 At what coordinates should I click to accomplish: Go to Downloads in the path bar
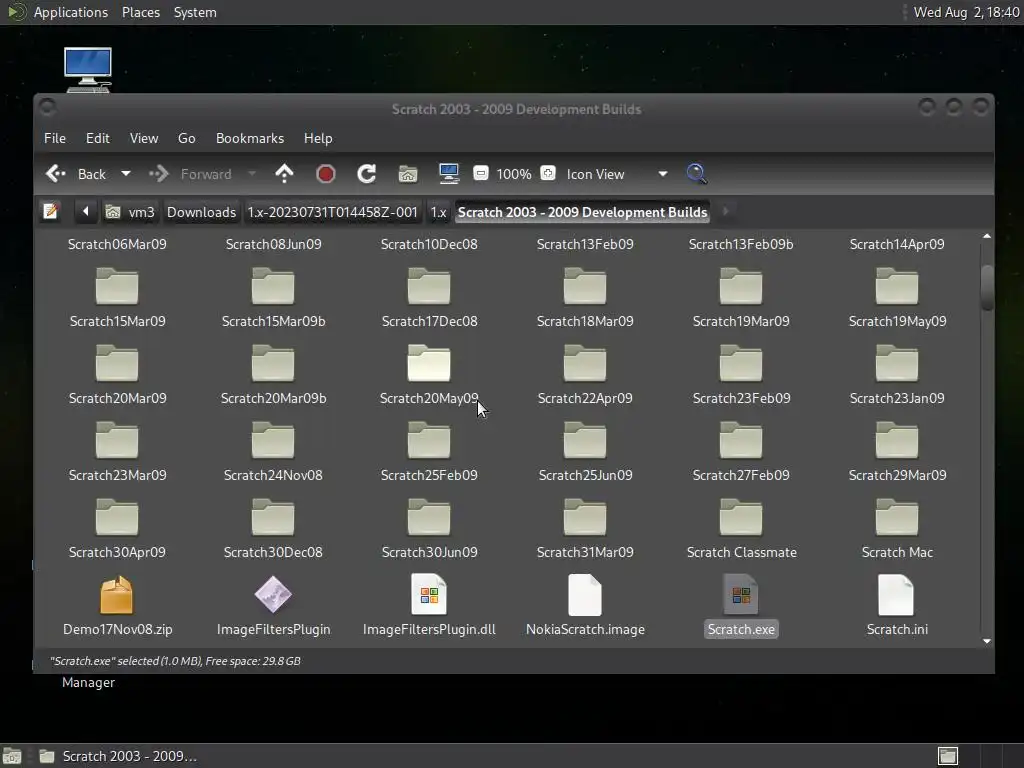pyautogui.click(x=201, y=212)
